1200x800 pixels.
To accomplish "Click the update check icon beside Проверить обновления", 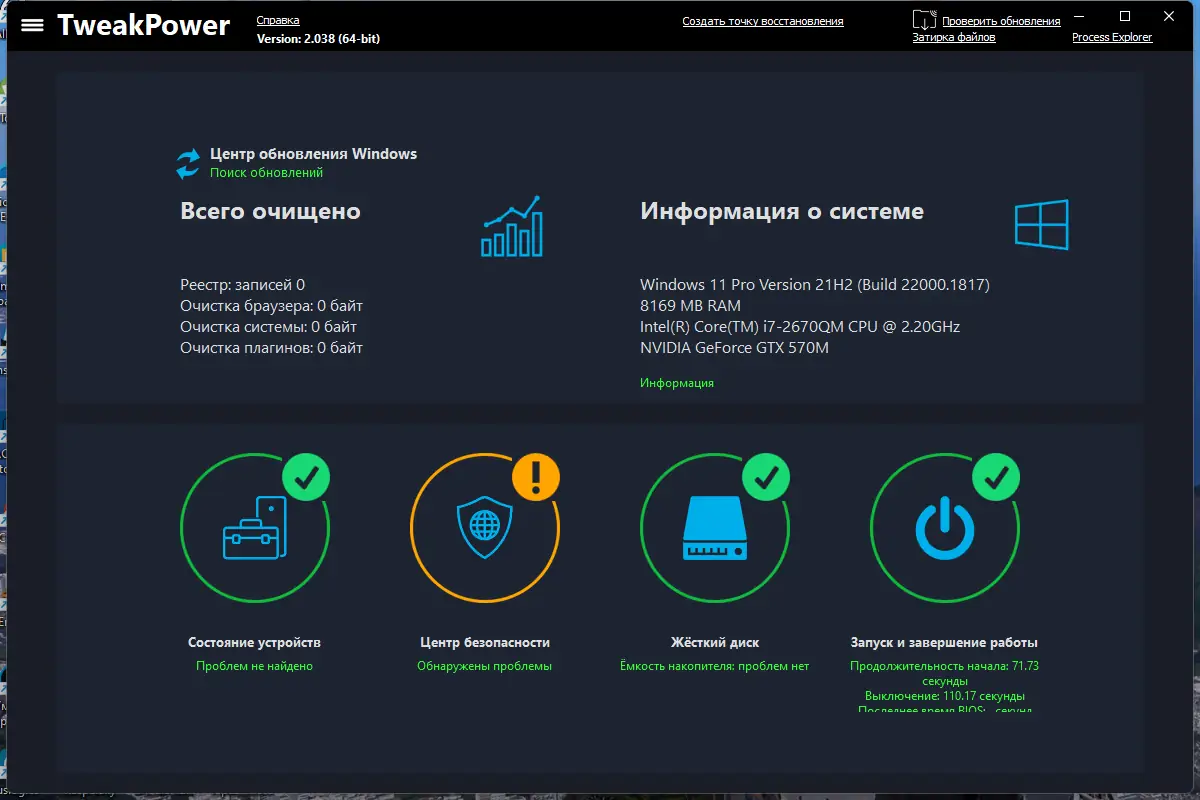I will point(925,19).
